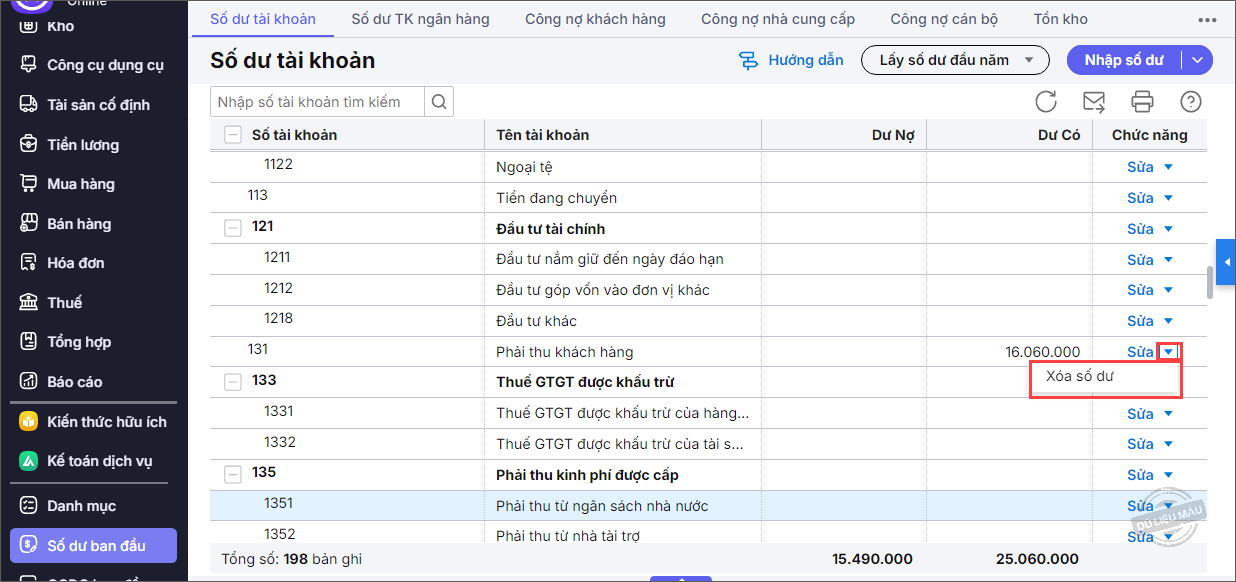This screenshot has height=582, width=1236.
Task: Click the printer icon
Action: coord(1142,101)
